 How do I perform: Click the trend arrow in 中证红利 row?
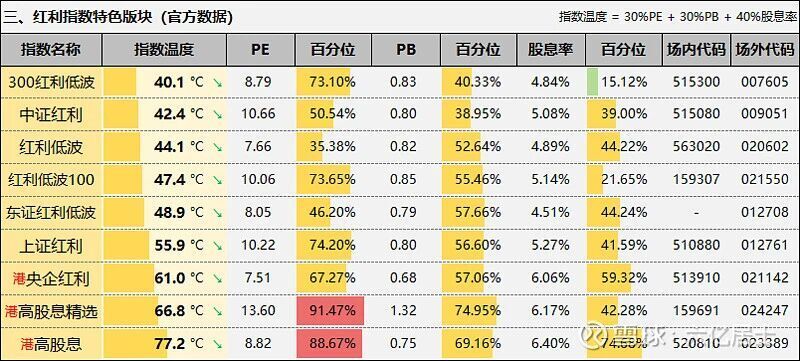tap(217, 115)
